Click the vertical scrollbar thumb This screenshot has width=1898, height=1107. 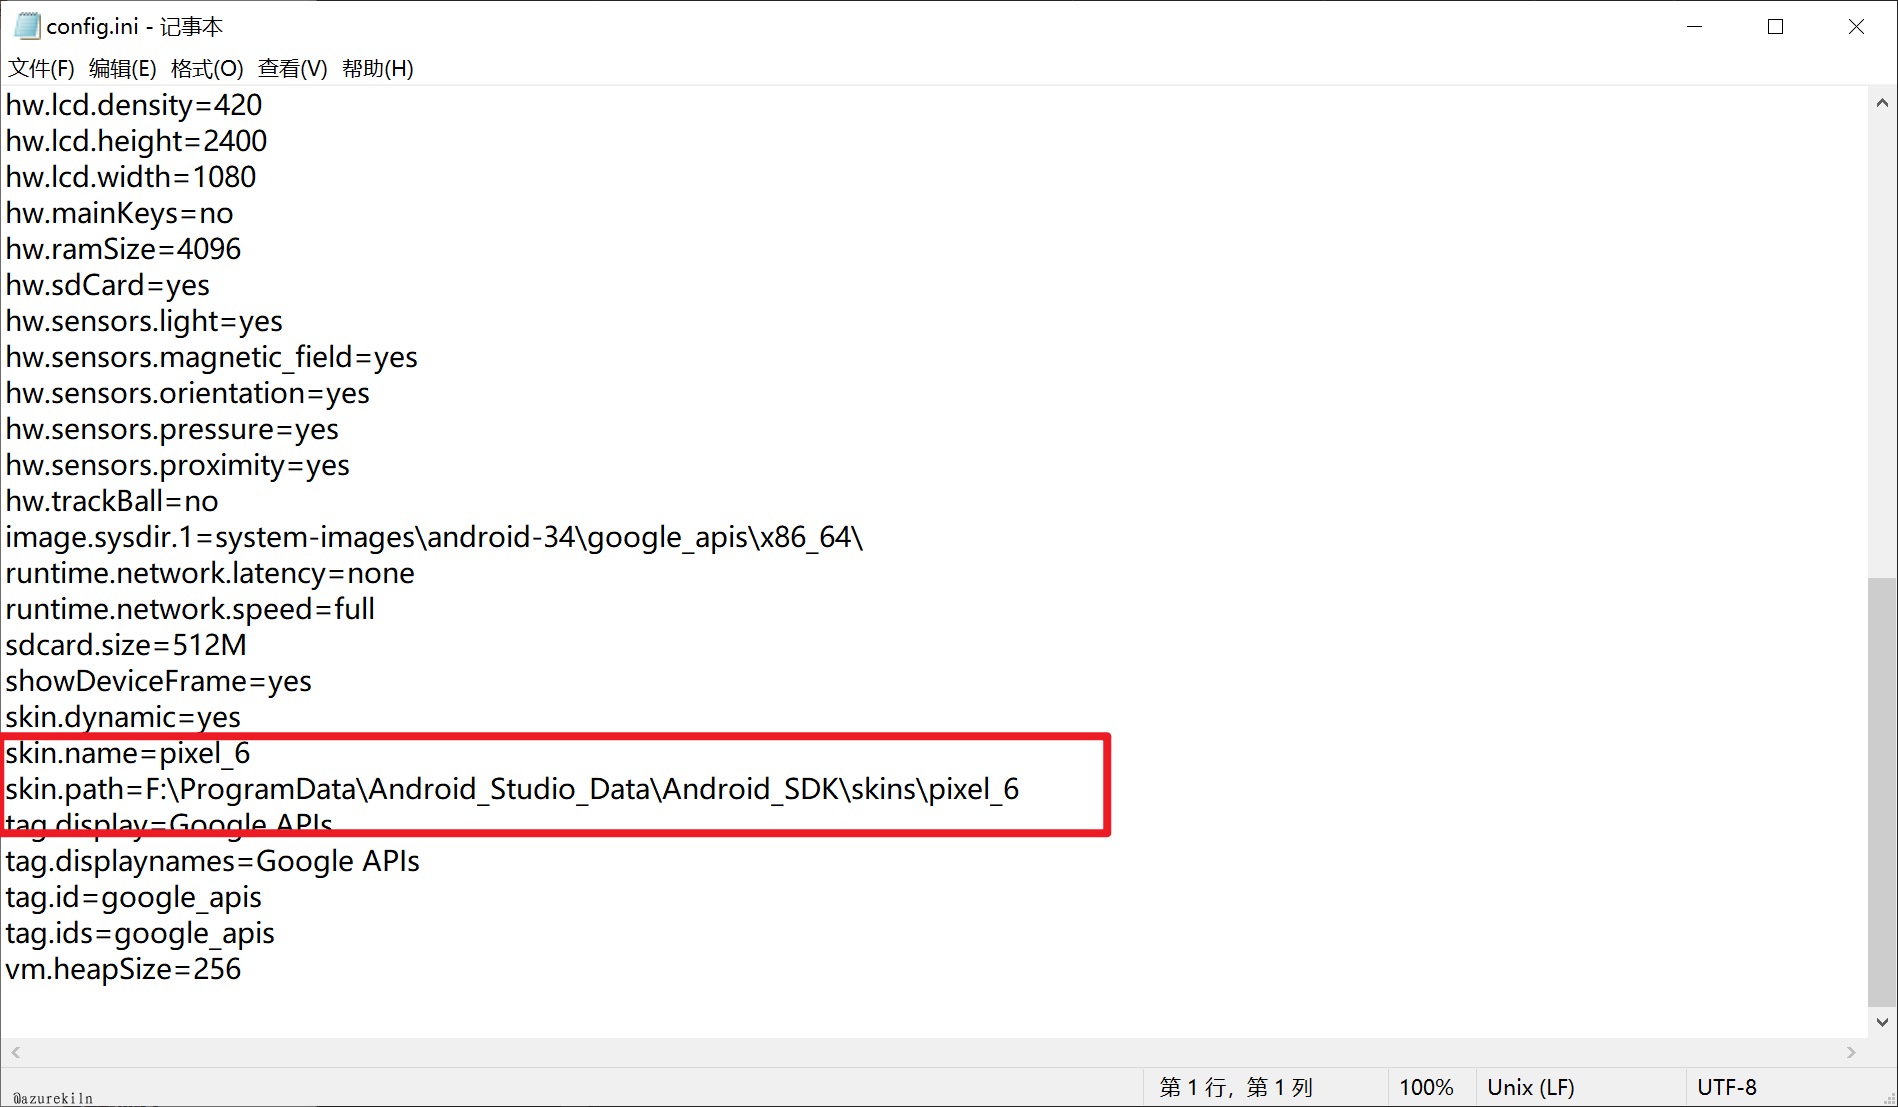(x=1882, y=792)
